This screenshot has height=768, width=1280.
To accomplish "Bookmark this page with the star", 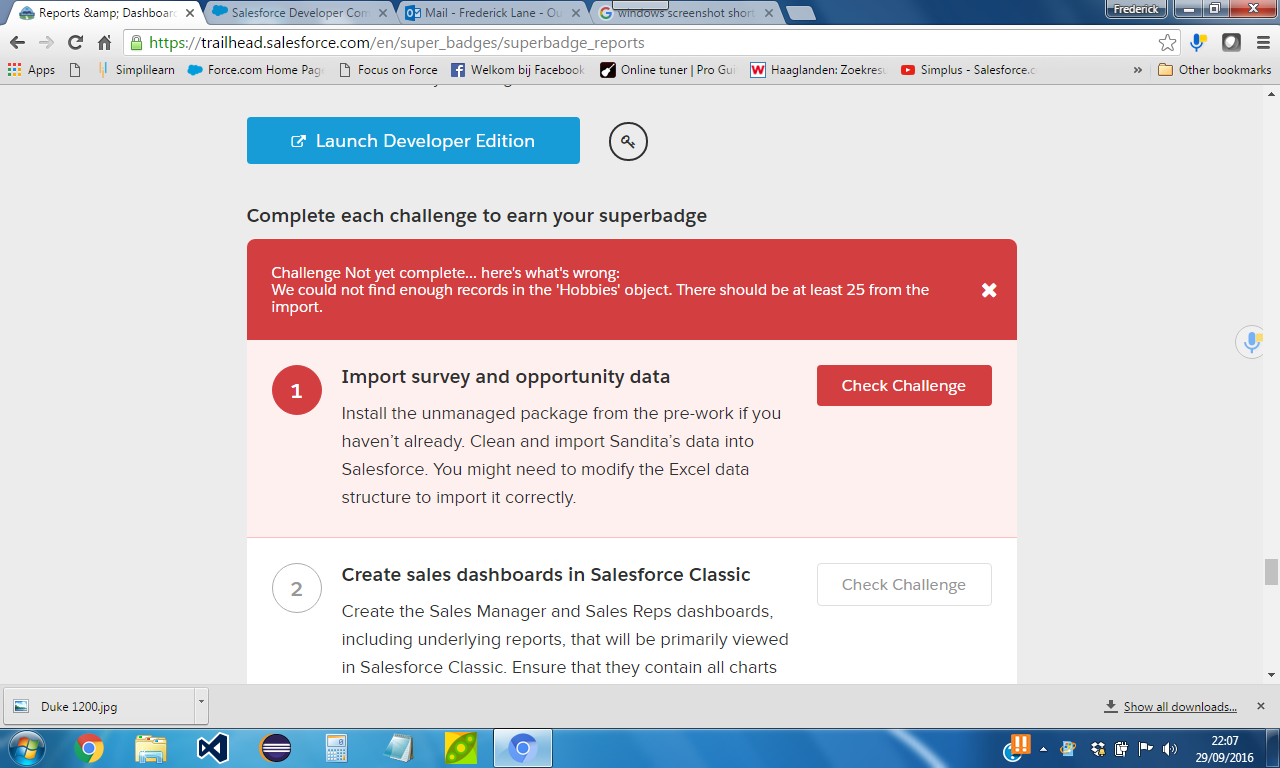I will tap(1167, 43).
